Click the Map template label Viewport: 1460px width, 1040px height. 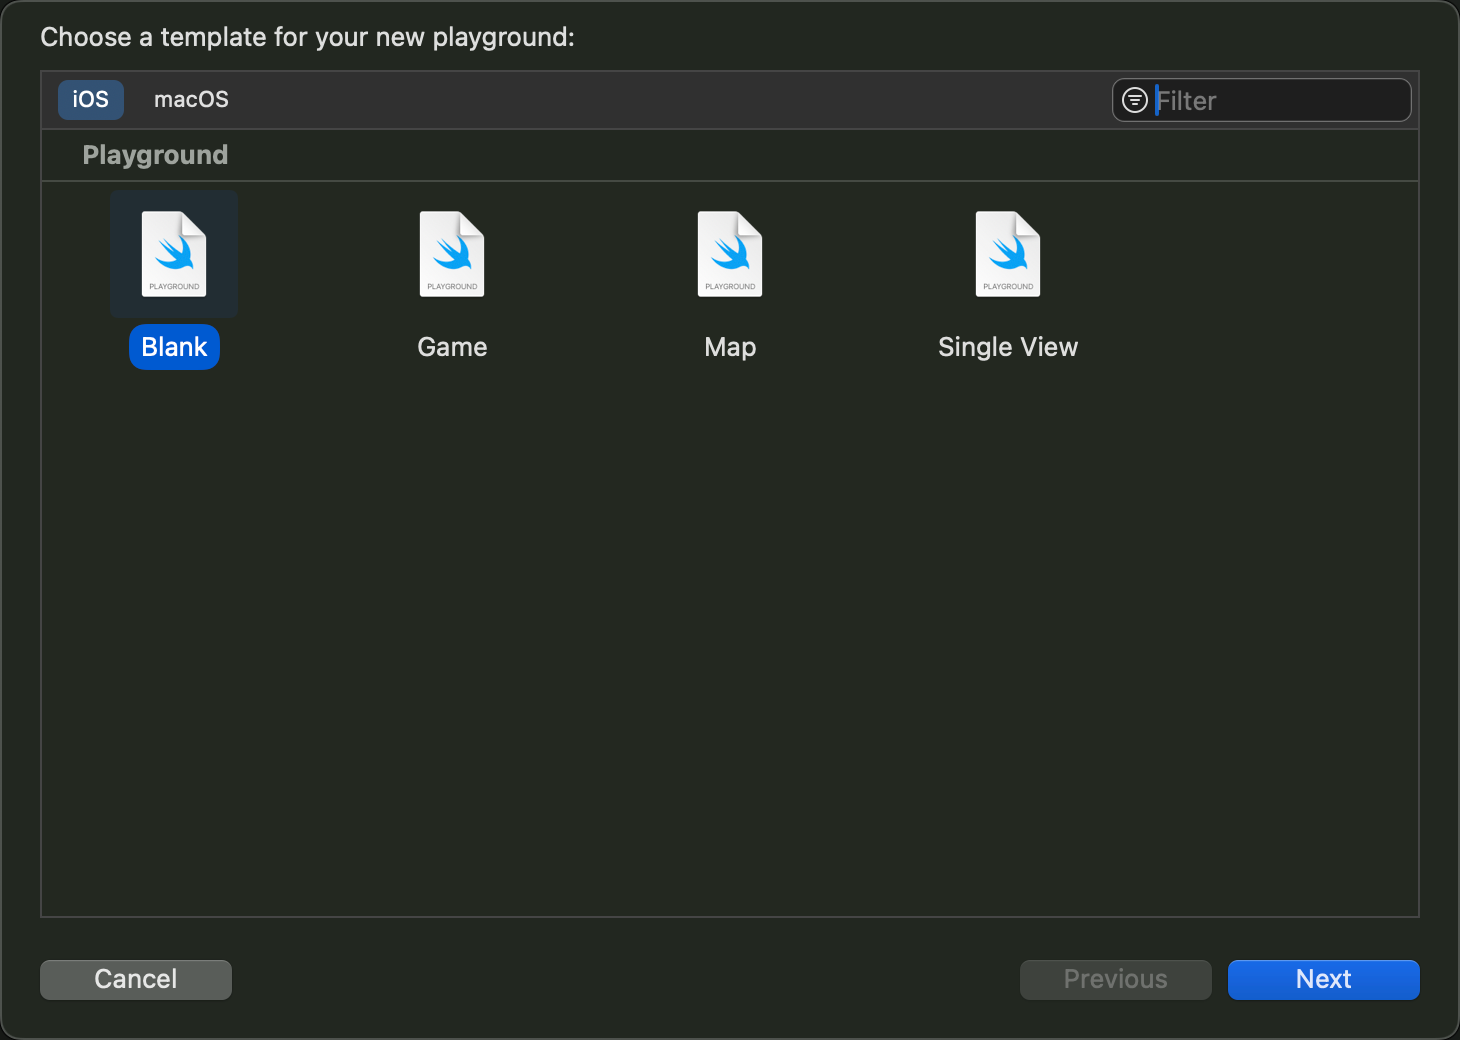[x=730, y=347]
